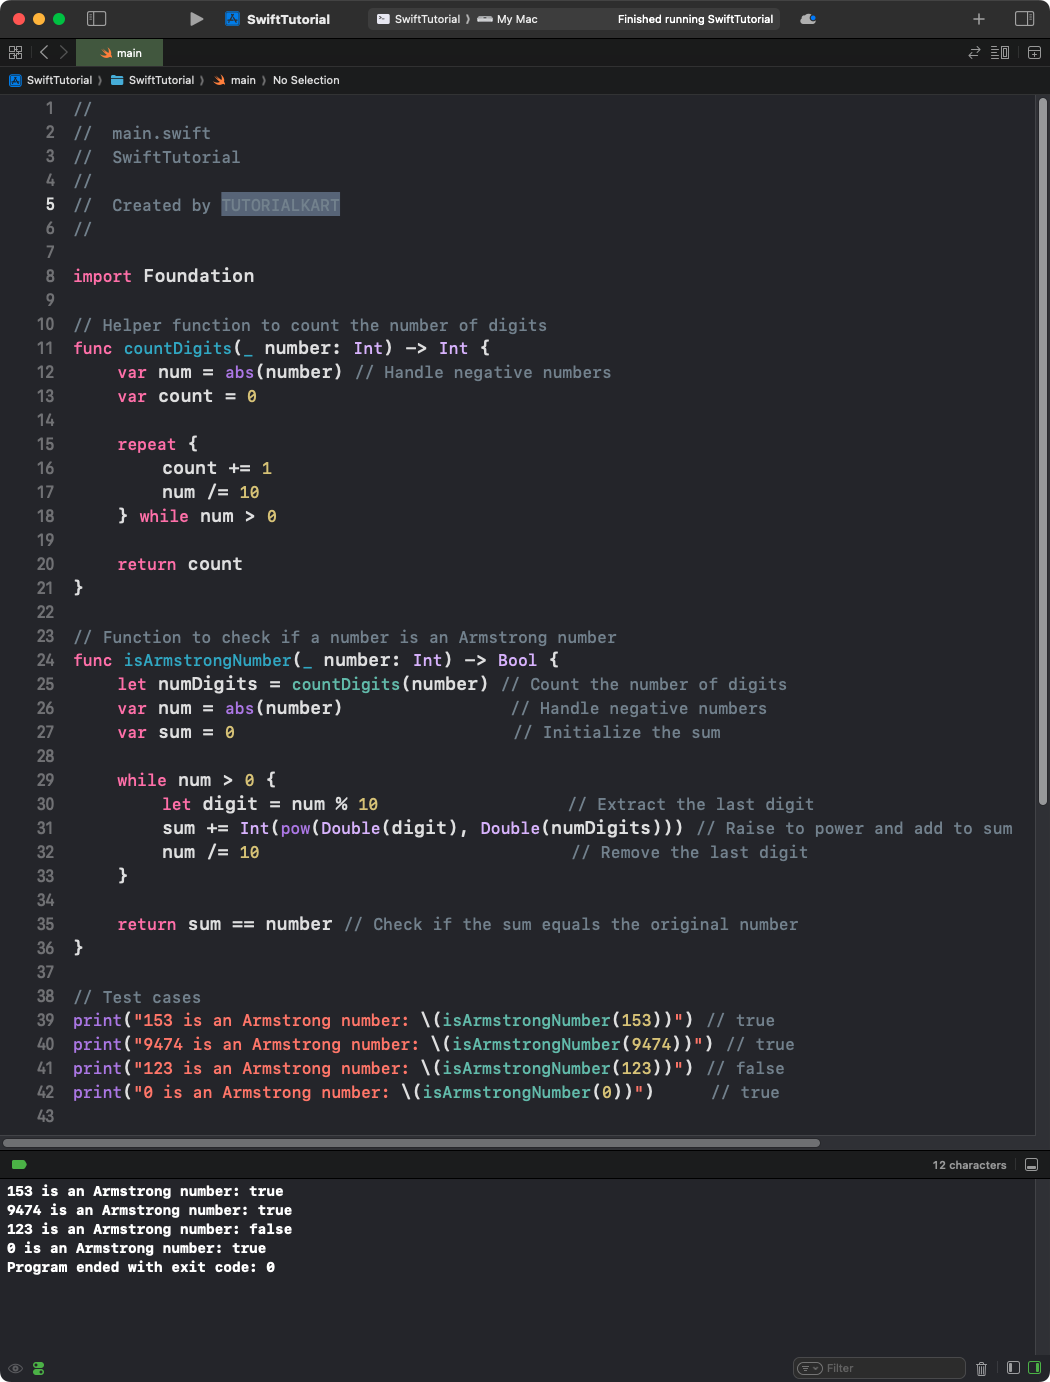Select the main editor tab

pos(119,52)
